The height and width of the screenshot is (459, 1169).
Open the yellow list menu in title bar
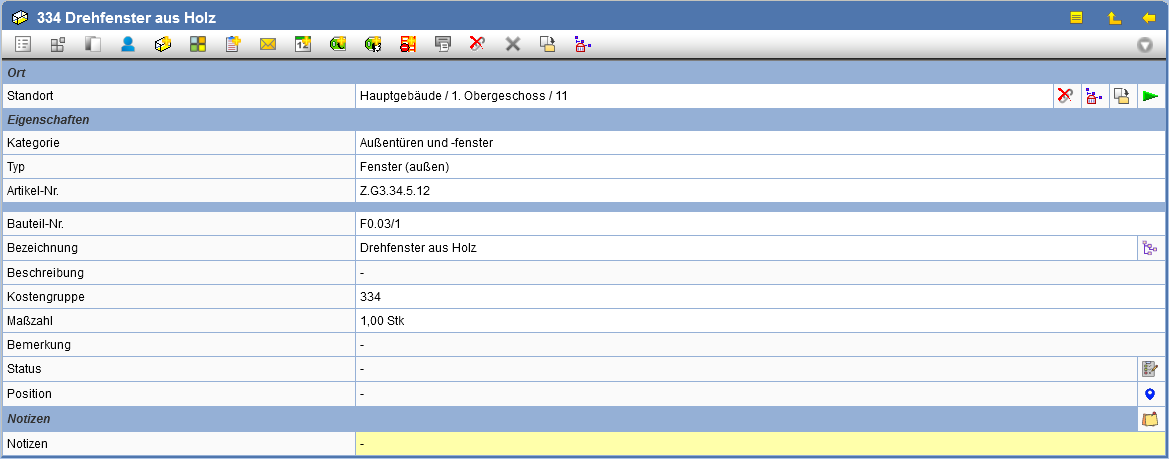point(1077,17)
